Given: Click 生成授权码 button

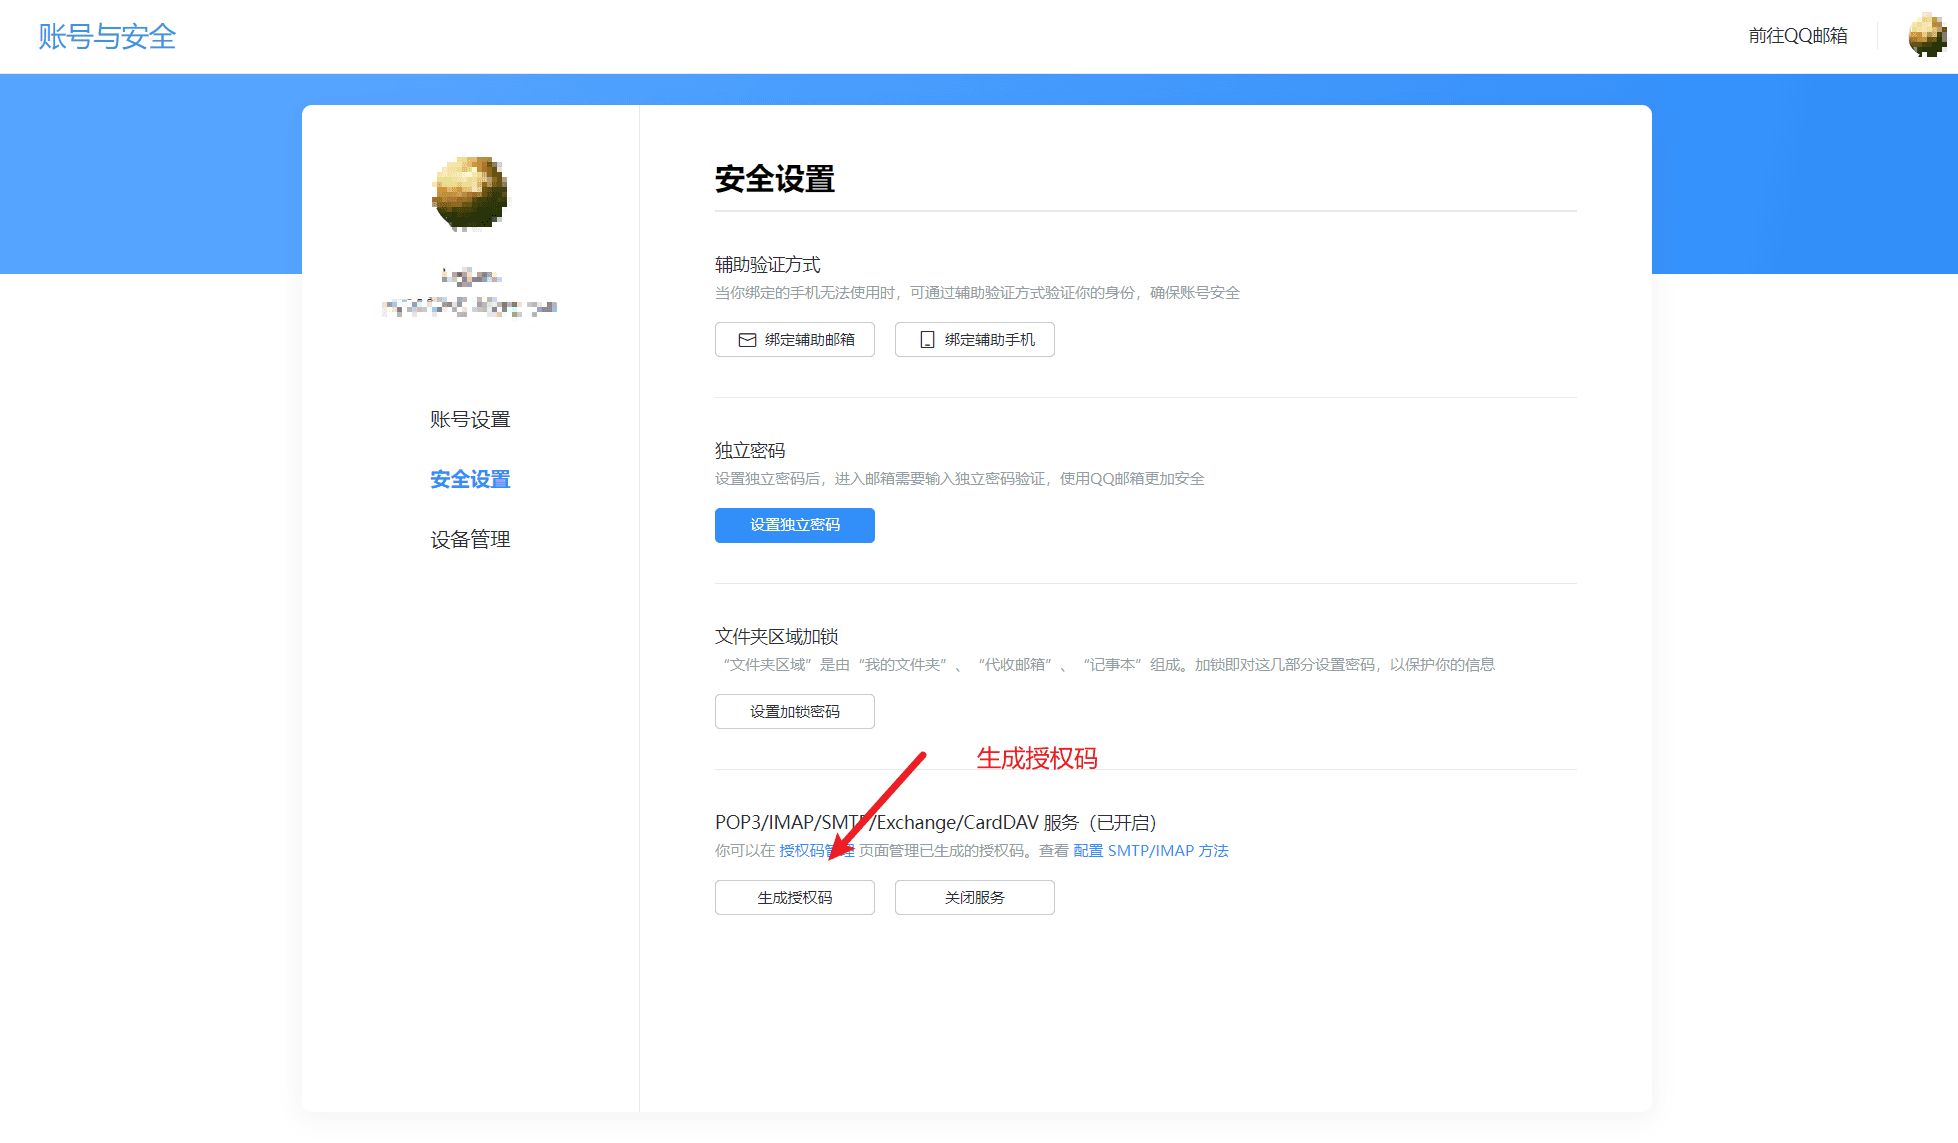Looking at the screenshot, I should point(794,898).
